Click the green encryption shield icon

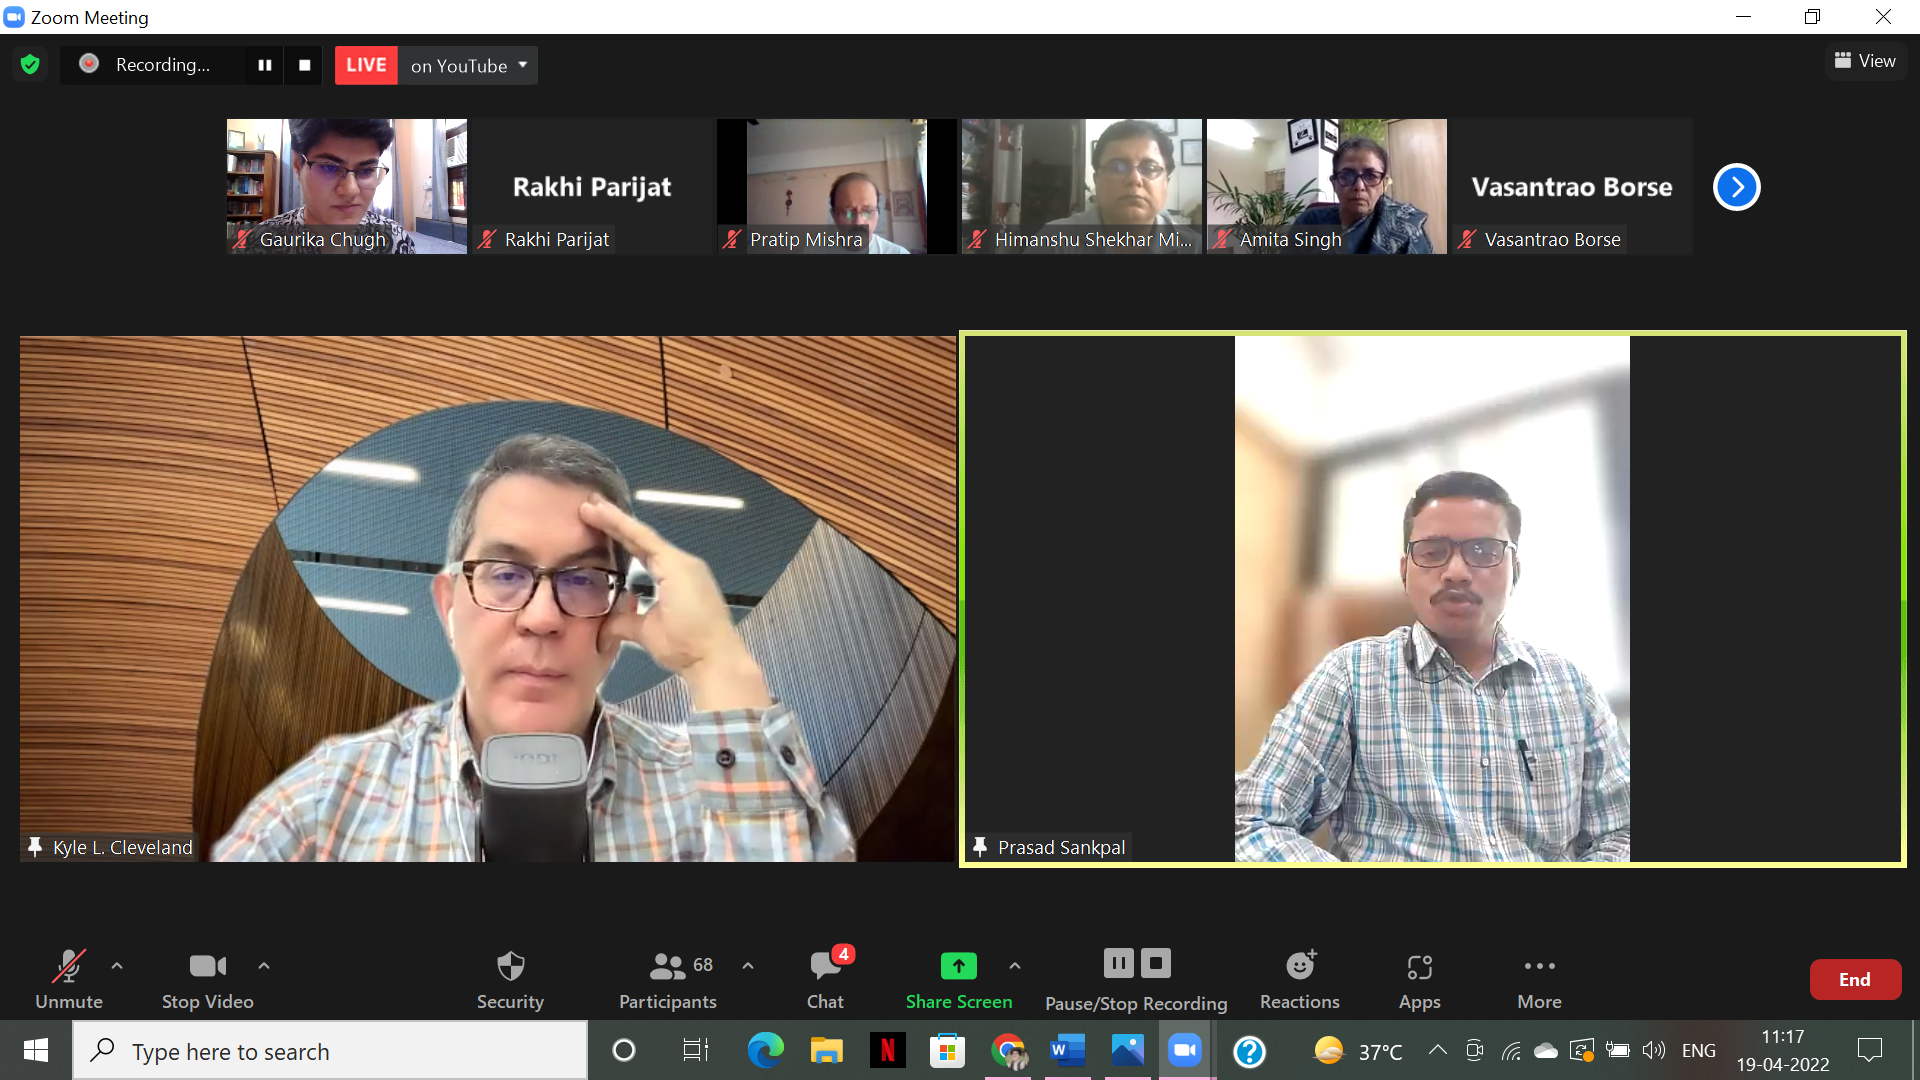click(30, 65)
